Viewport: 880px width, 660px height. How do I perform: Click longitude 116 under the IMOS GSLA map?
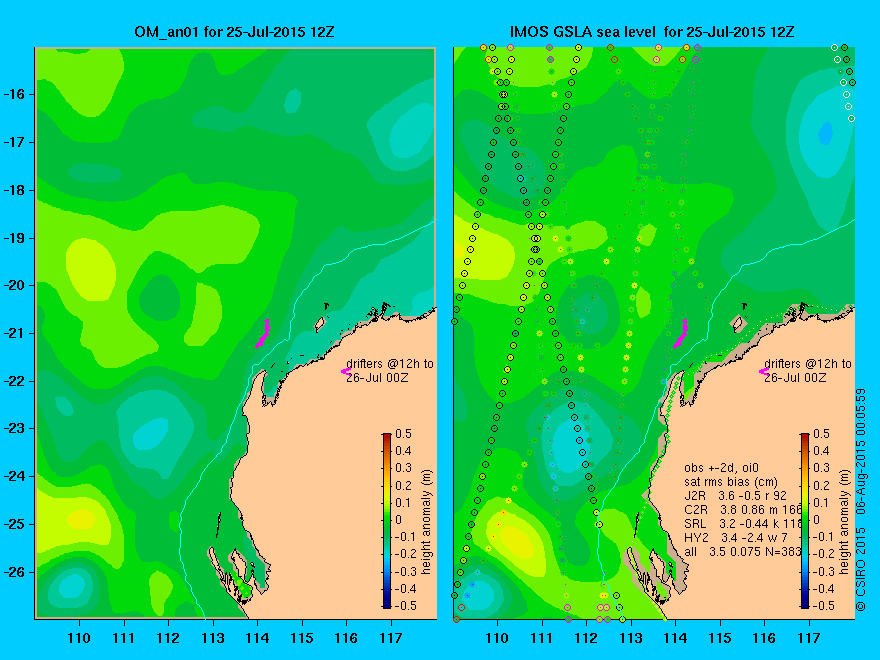764,638
